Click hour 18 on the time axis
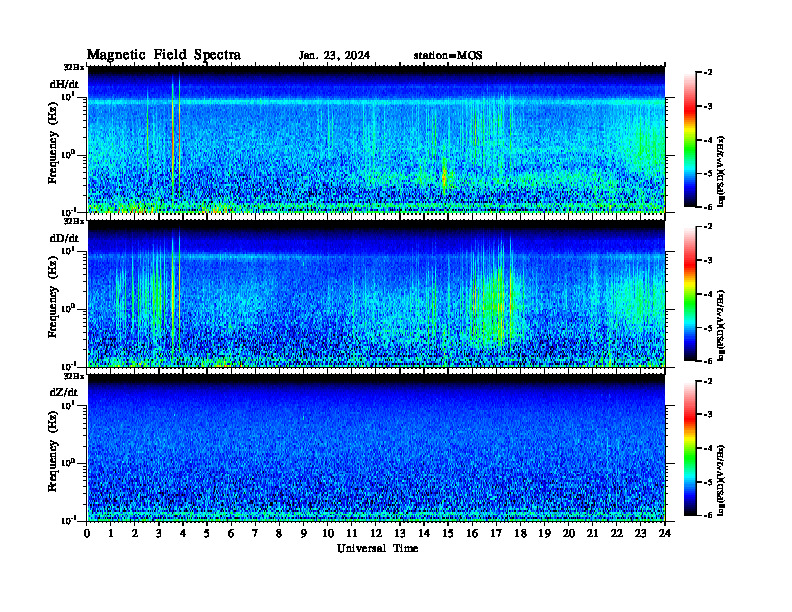The height and width of the screenshot is (612, 792). pos(520,533)
